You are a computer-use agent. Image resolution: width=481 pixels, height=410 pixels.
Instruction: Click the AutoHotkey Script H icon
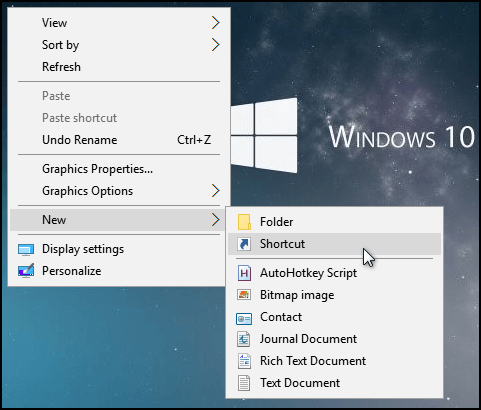click(244, 273)
